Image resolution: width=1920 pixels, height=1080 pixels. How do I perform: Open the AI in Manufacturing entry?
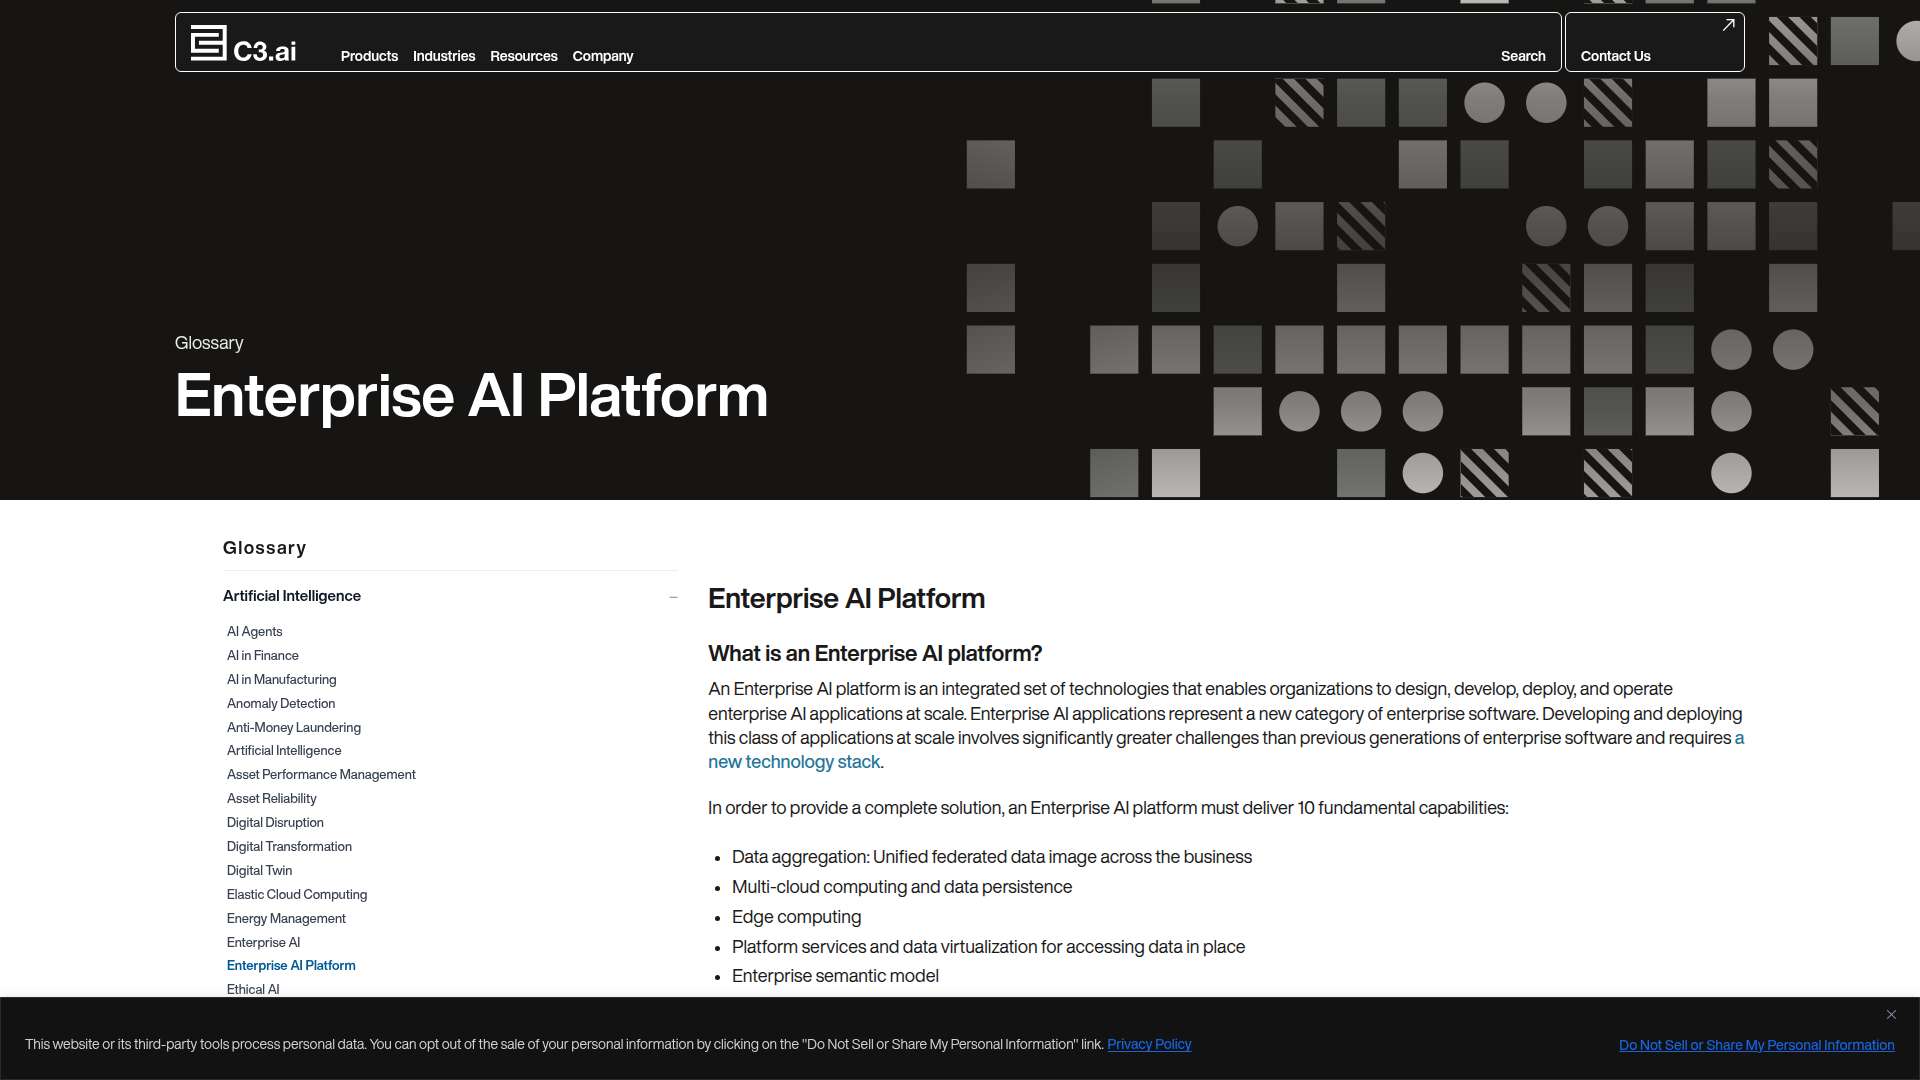pyautogui.click(x=281, y=679)
